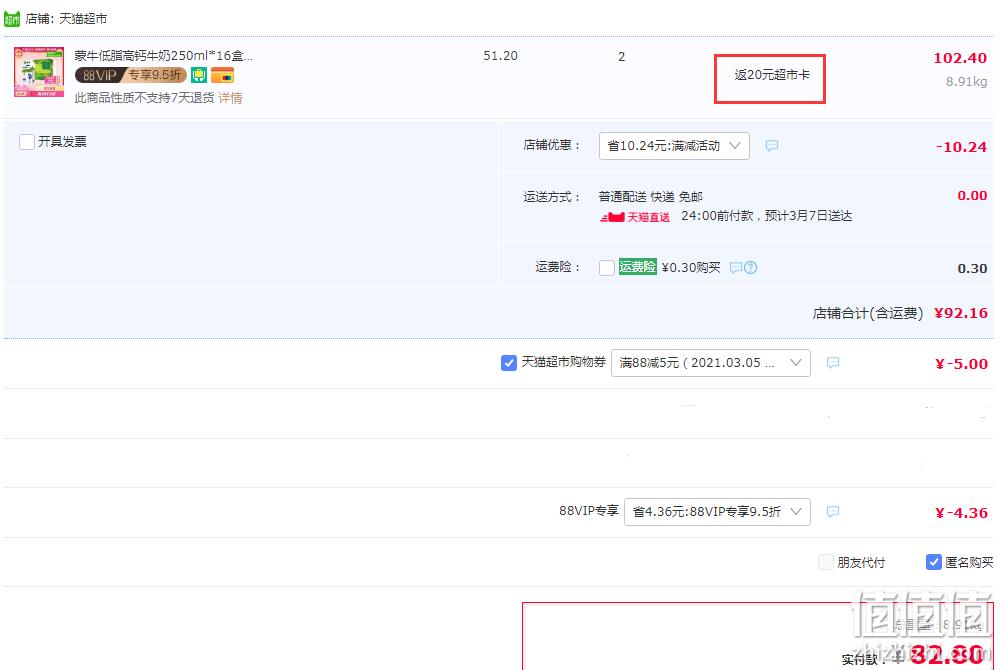Click the 店铺合计 total ¥92.16
This screenshot has height=670, width=1001.
point(961,313)
